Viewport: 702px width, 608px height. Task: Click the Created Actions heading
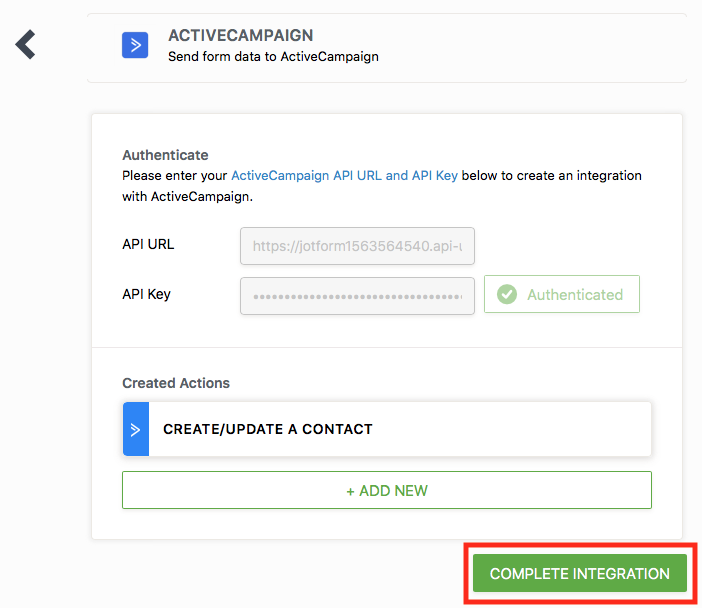(176, 383)
